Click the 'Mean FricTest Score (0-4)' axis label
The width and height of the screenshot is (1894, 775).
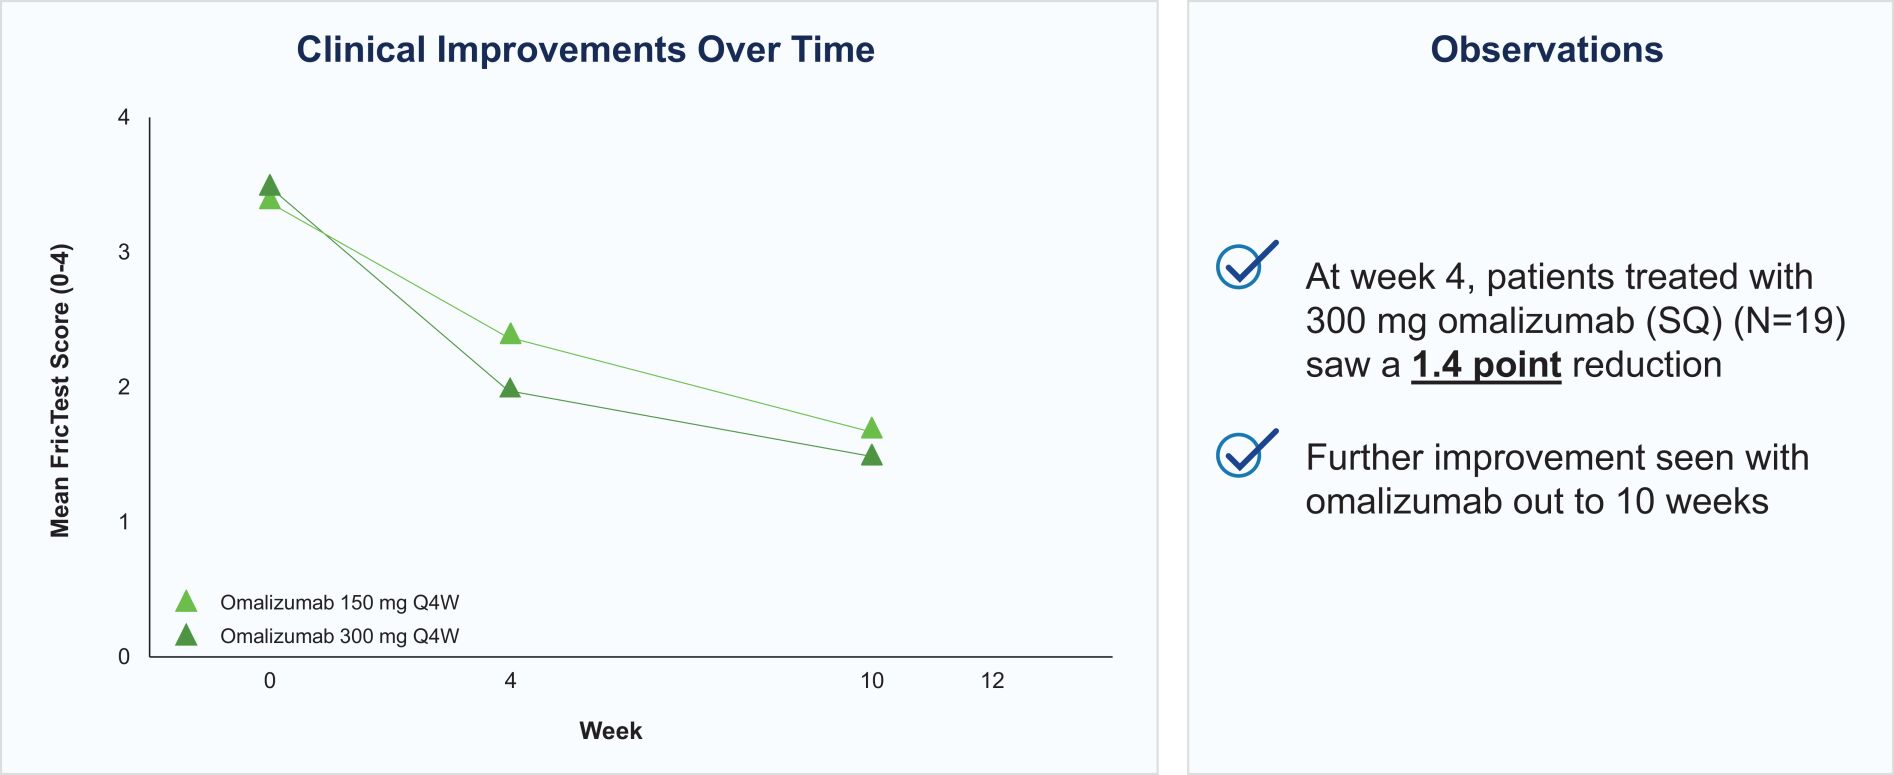[60, 390]
